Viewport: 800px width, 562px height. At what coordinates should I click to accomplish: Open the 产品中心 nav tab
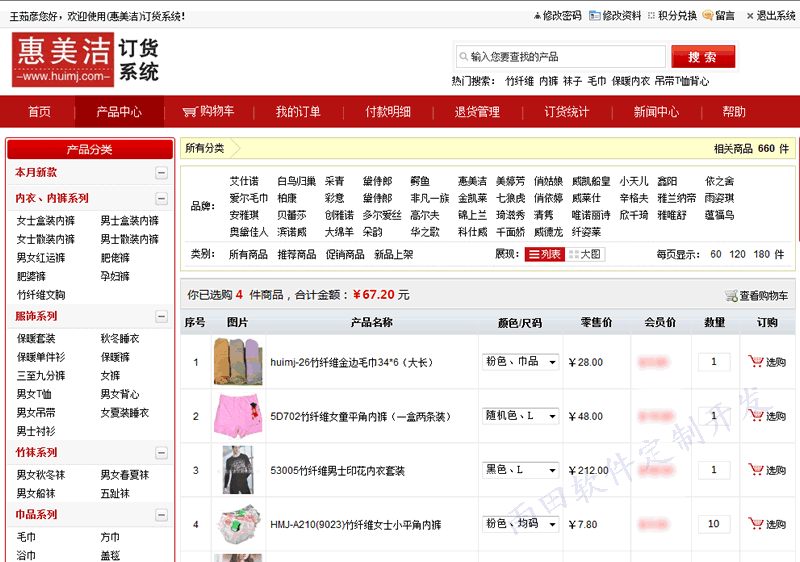click(119, 112)
